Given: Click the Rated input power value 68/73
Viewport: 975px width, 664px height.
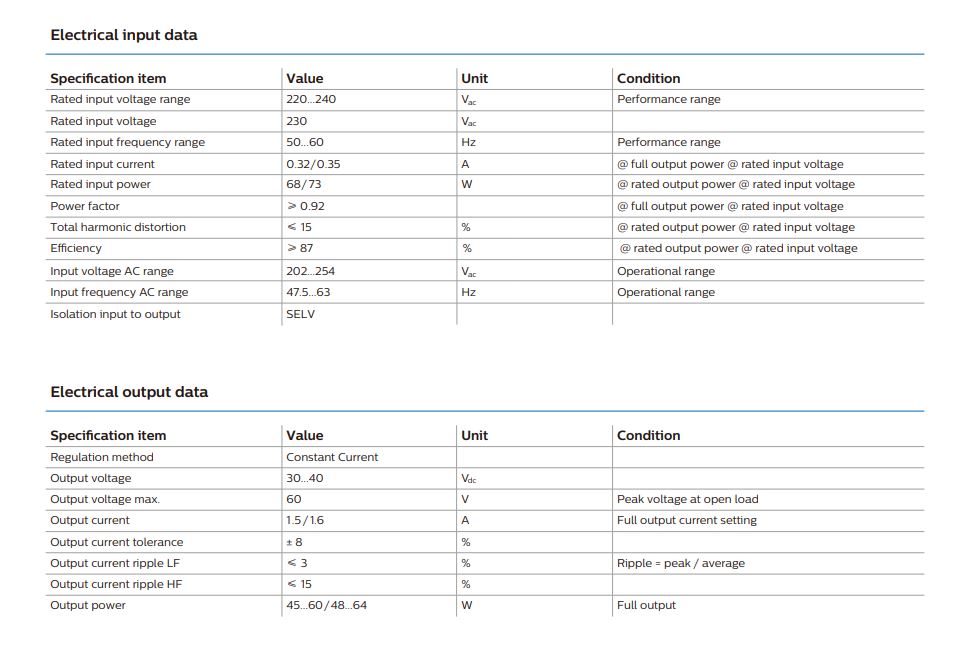Looking at the screenshot, I should point(303,184).
